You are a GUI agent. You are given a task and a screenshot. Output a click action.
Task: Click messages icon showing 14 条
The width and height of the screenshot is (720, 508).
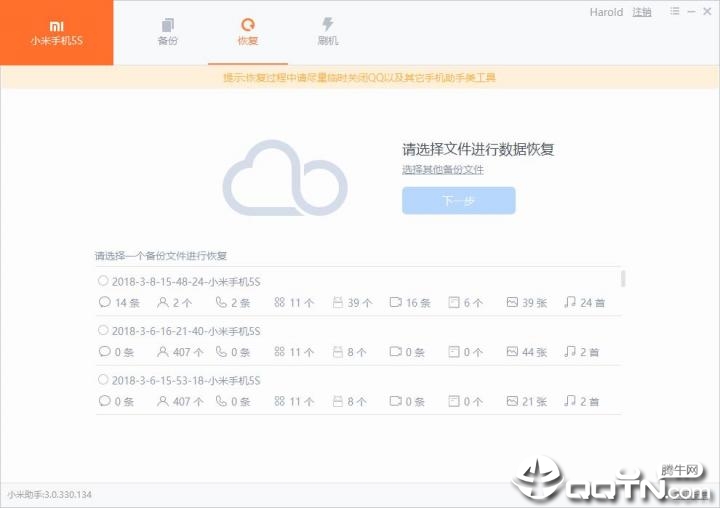point(105,302)
